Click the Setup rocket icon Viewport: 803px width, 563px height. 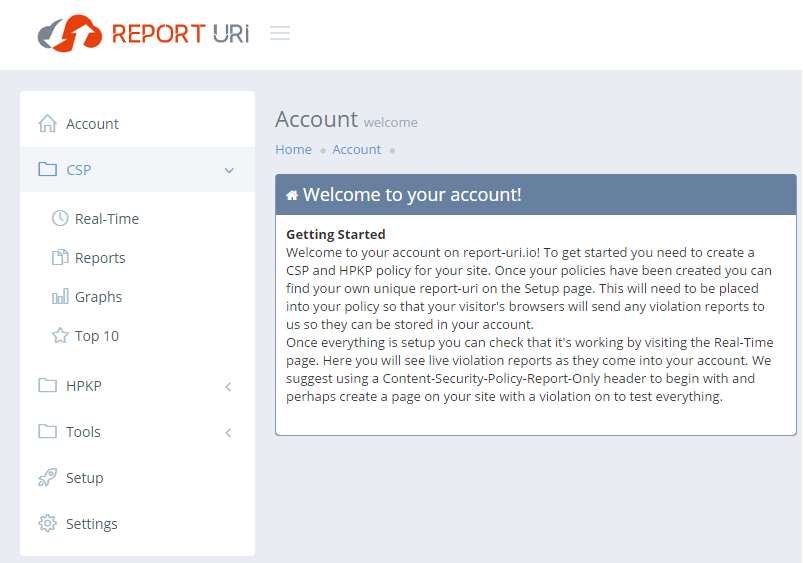pyautogui.click(x=48, y=477)
